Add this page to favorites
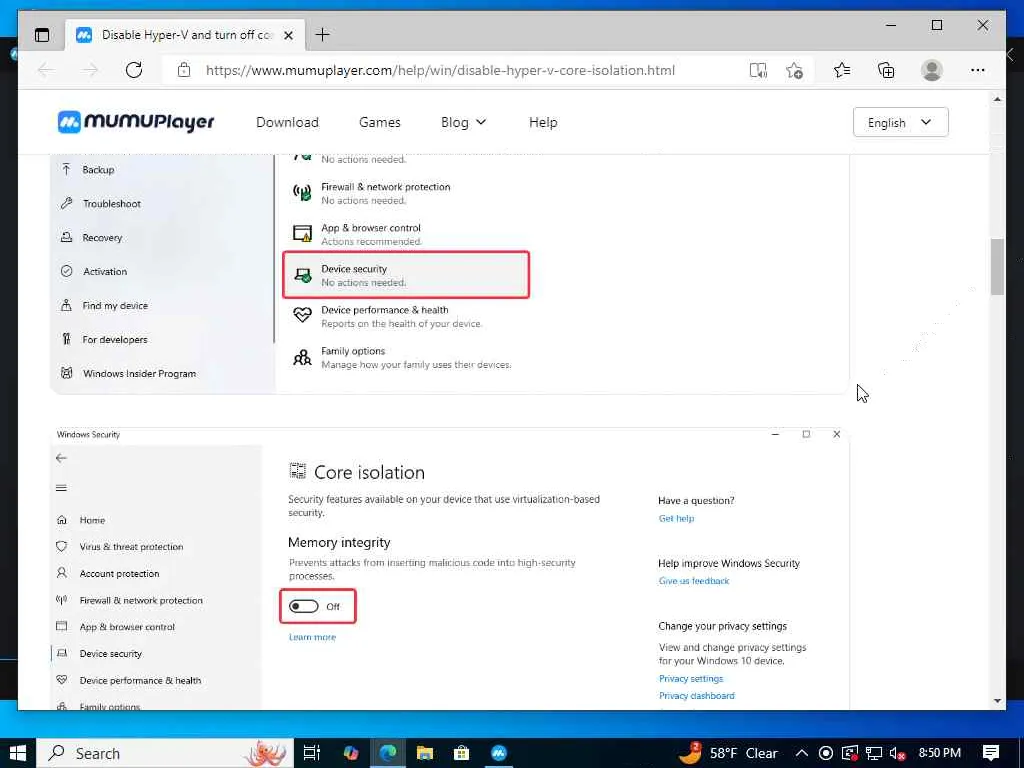Screen dimensions: 1024x768 tap(794, 70)
